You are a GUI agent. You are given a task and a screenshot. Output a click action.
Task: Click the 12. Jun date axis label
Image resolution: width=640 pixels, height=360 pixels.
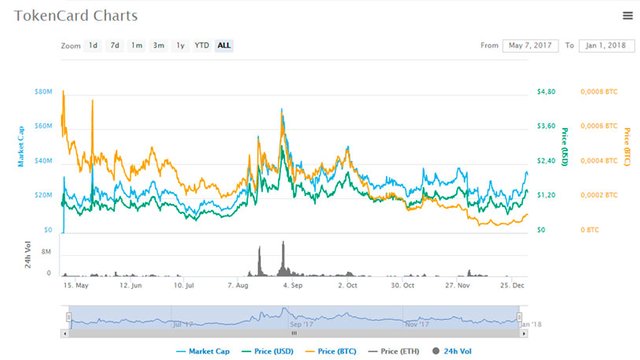click(x=131, y=285)
